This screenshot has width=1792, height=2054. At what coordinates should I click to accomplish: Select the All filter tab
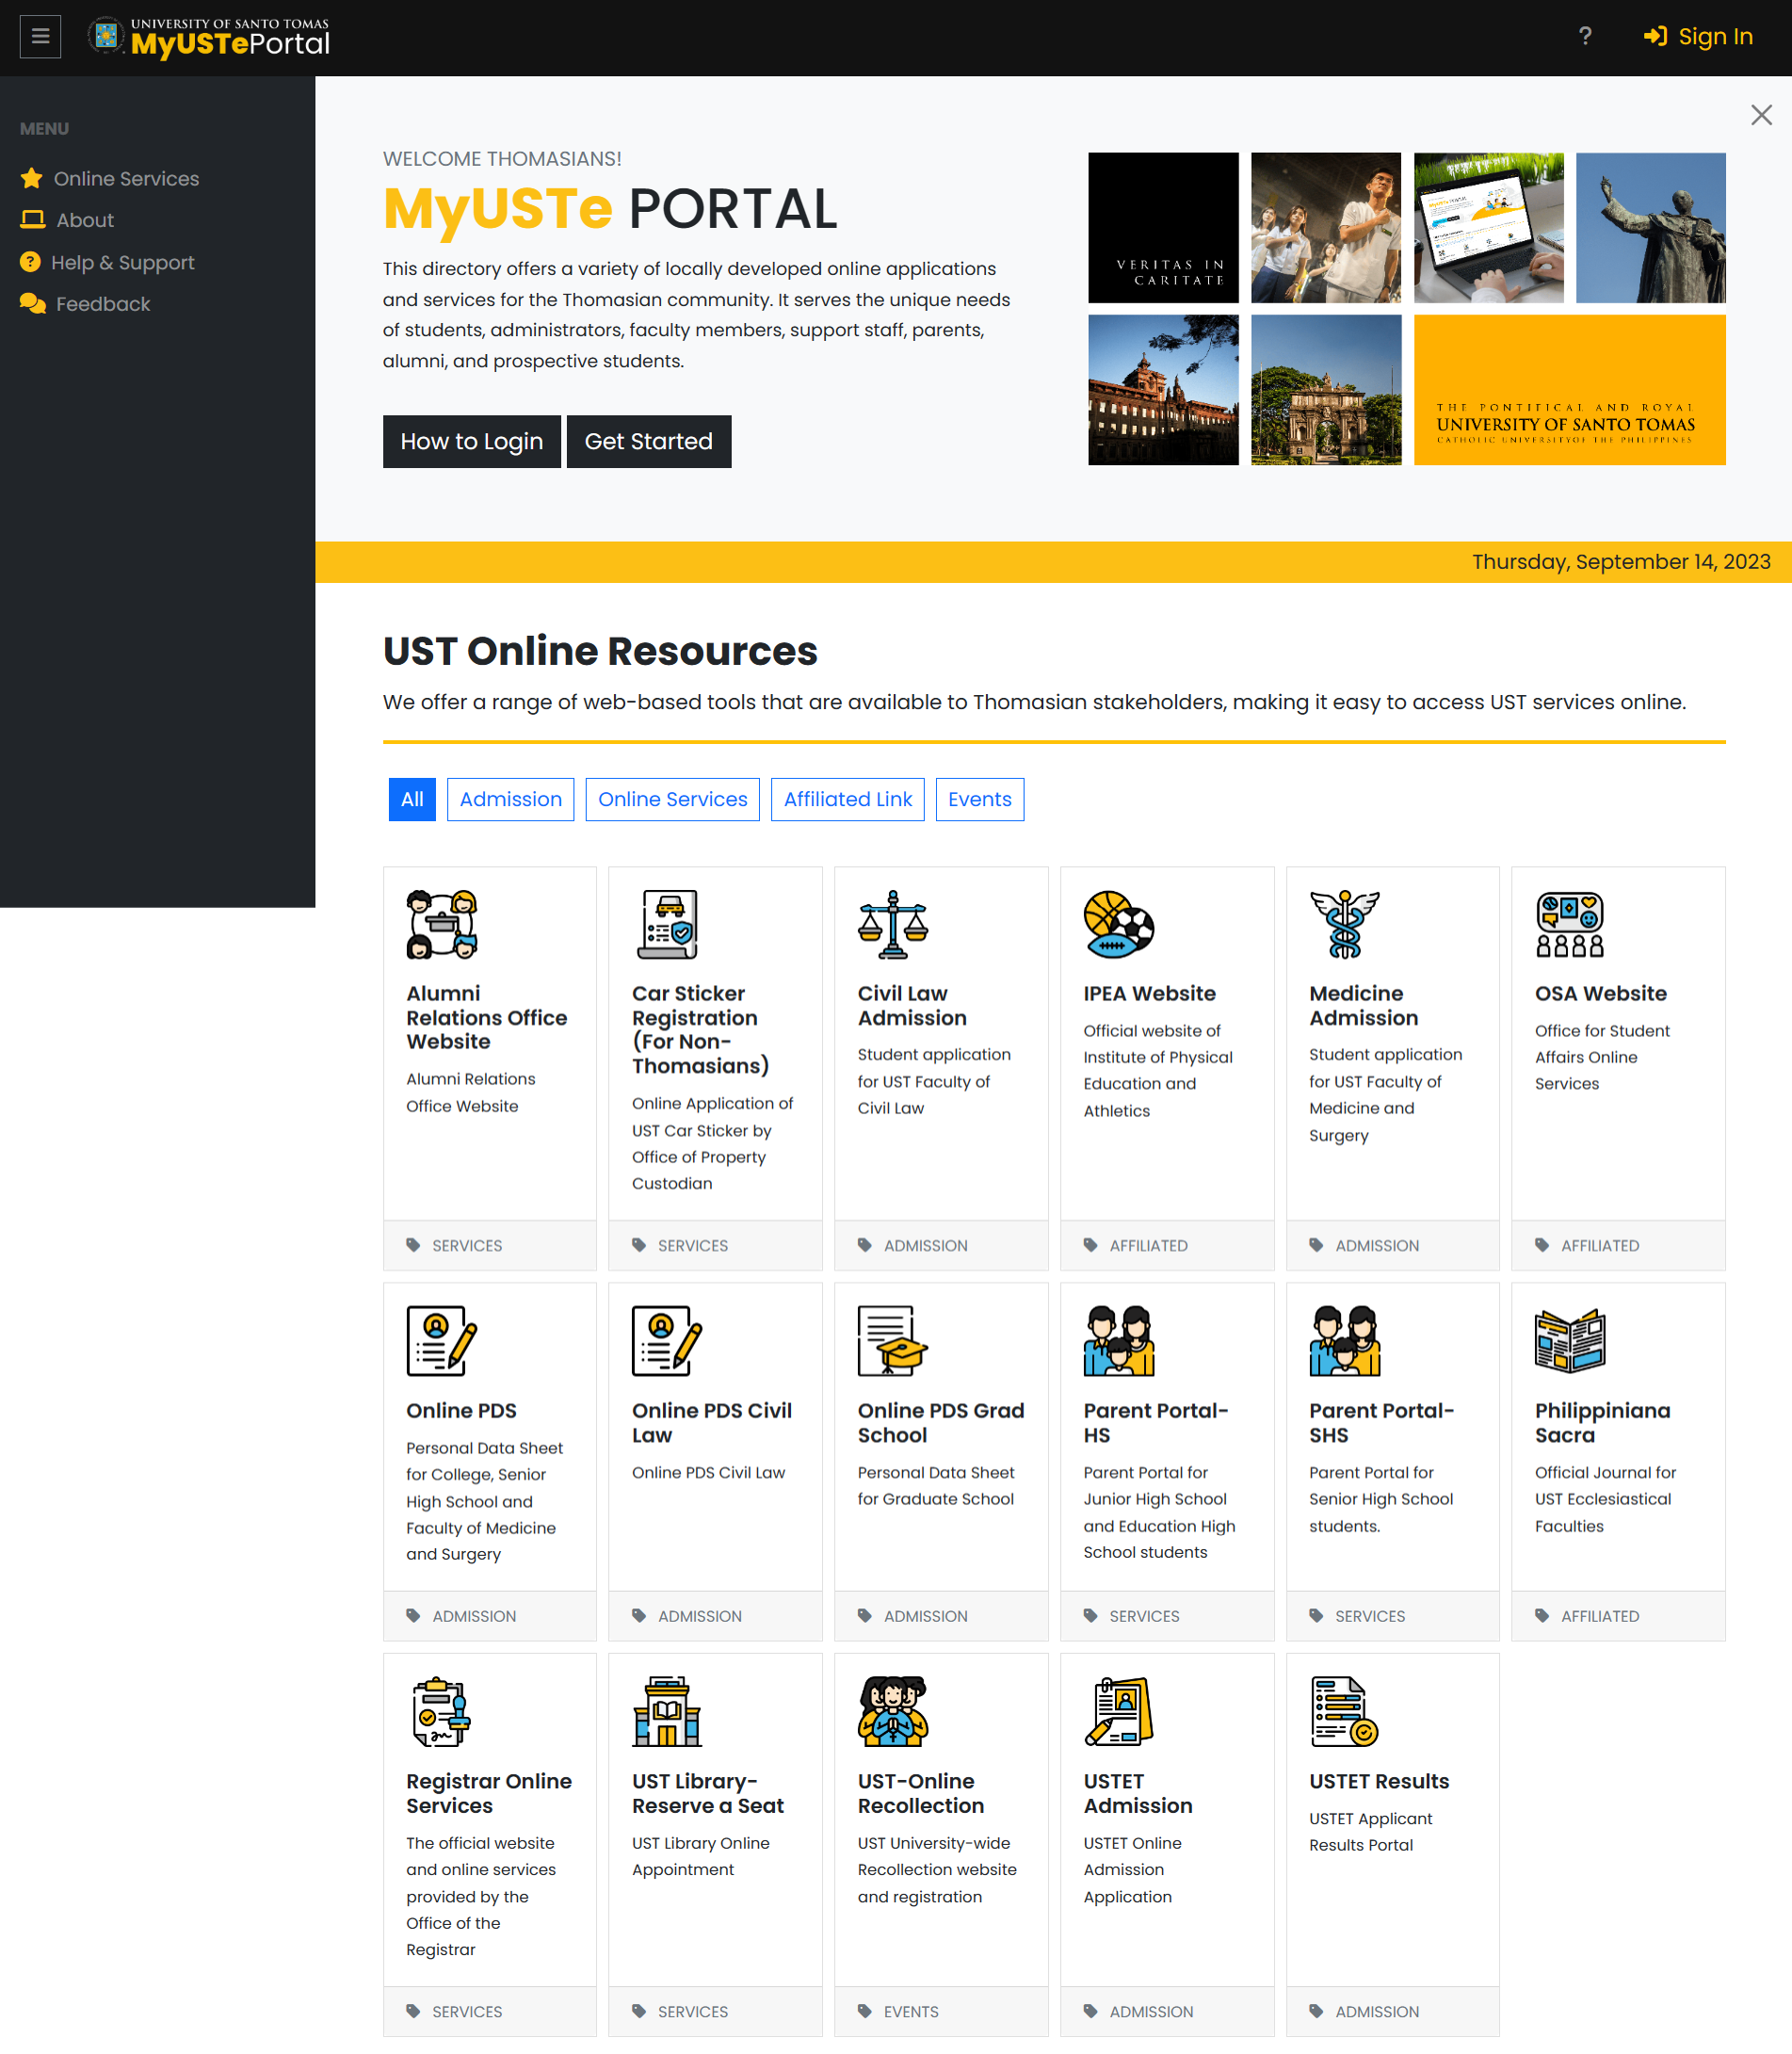pyautogui.click(x=412, y=799)
